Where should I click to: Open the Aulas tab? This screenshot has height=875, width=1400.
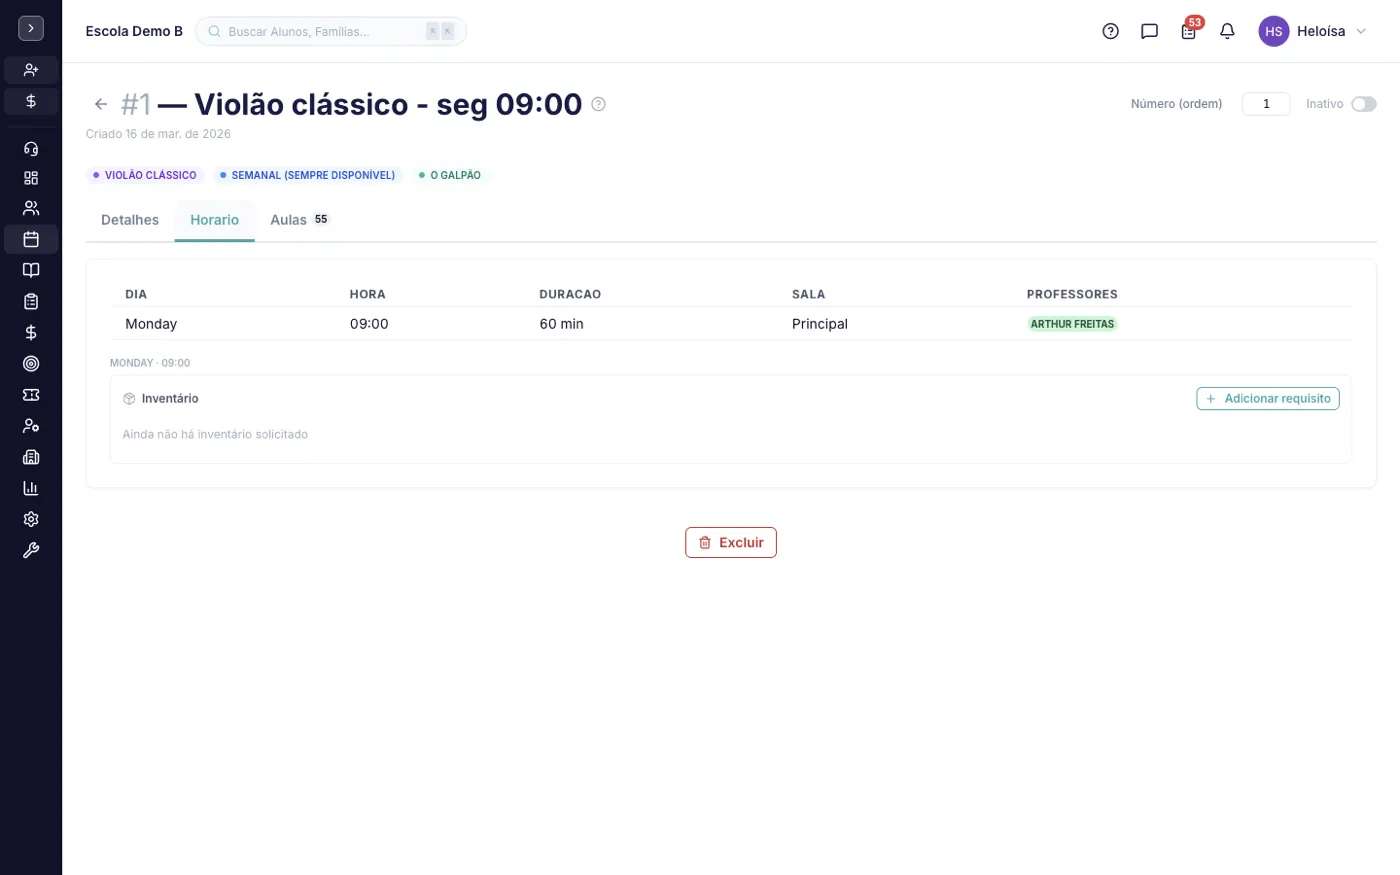[x=299, y=220]
